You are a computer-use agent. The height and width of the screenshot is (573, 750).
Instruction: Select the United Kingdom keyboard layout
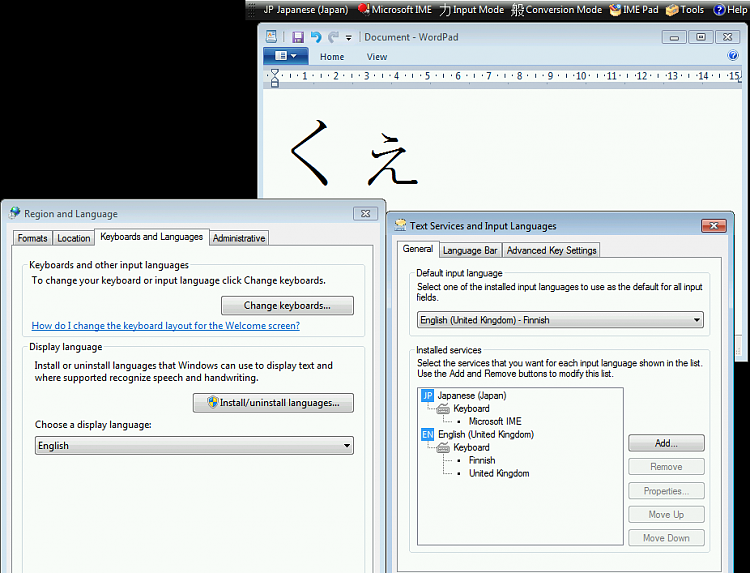(499, 473)
